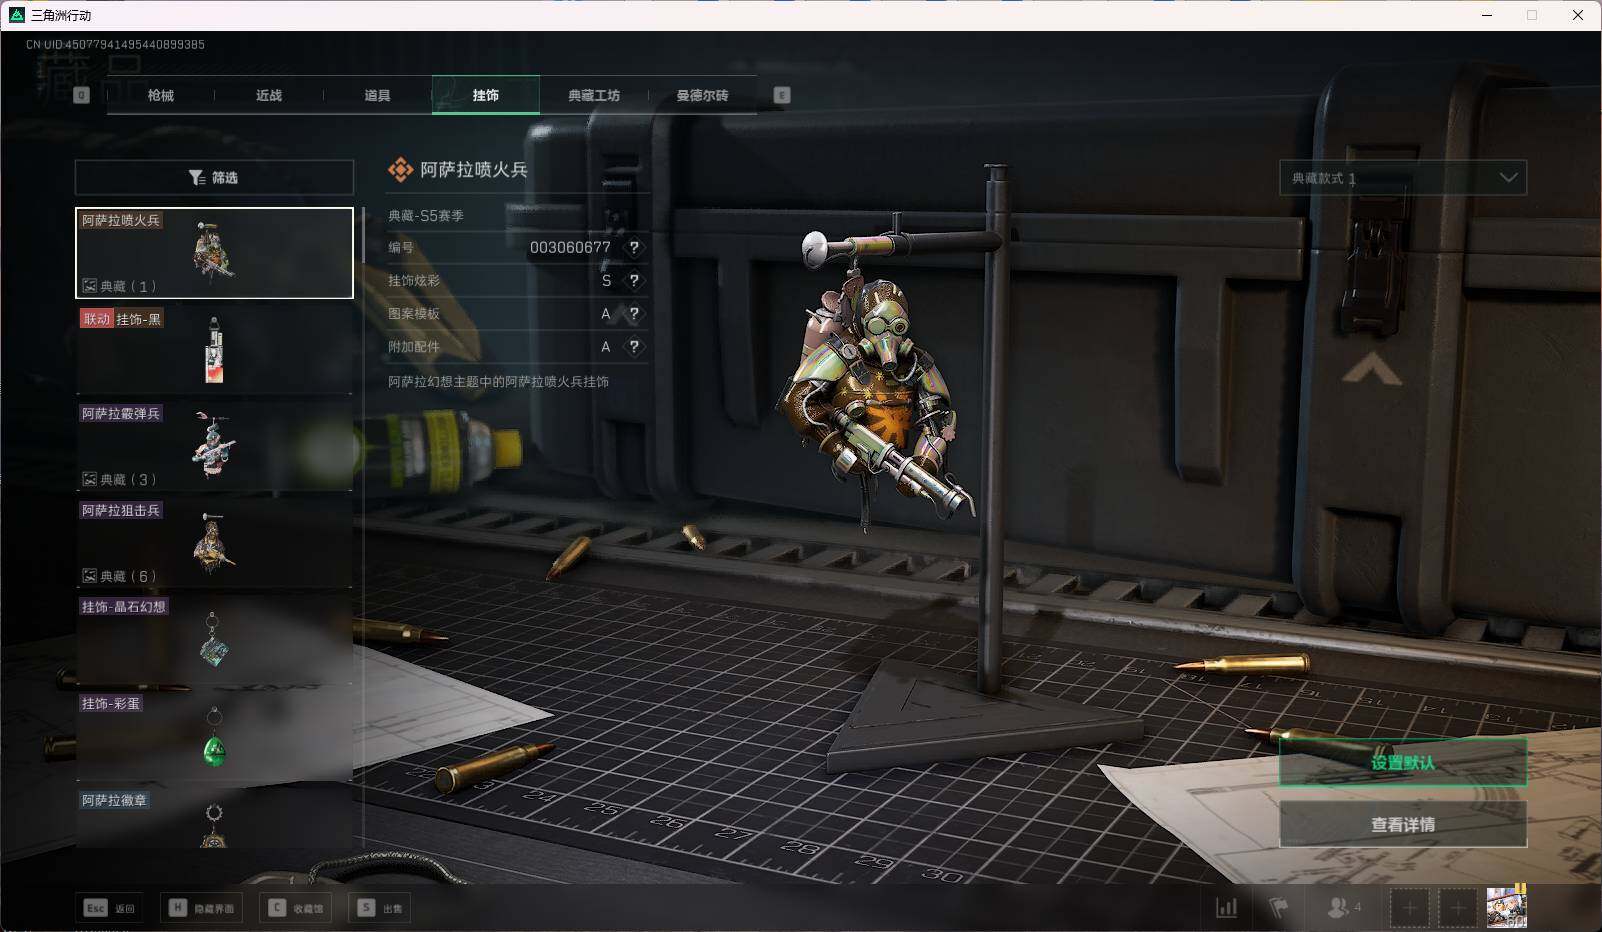This screenshot has height=932, width=1602.
Task: Click the flag icon in bottom bar
Action: (1279, 908)
